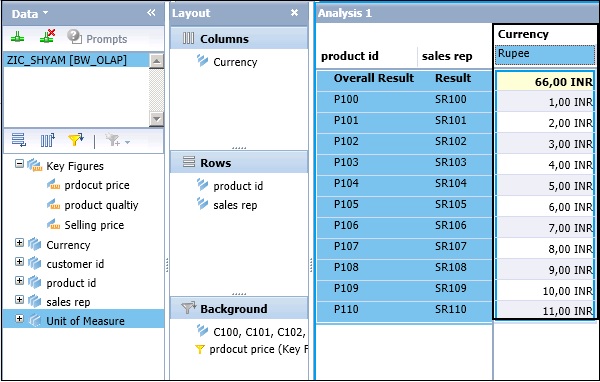The height and width of the screenshot is (382, 600).
Task: Click the Currency column header cell
Action: pyautogui.click(x=544, y=34)
